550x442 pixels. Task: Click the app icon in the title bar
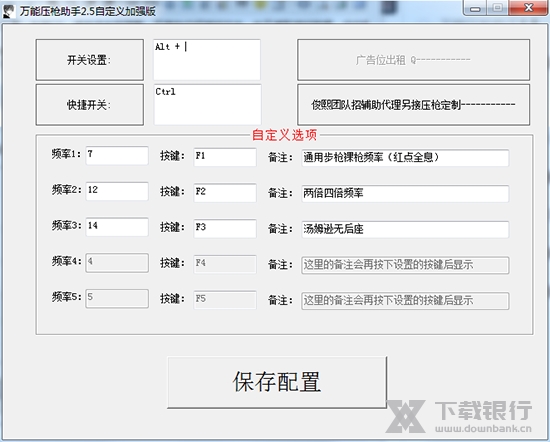click(8, 11)
